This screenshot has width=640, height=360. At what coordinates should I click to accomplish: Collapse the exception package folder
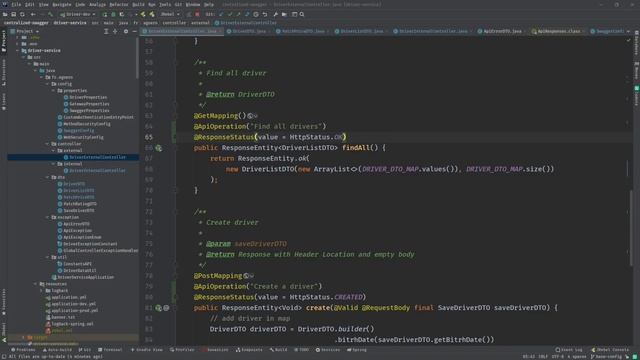tap(48, 217)
